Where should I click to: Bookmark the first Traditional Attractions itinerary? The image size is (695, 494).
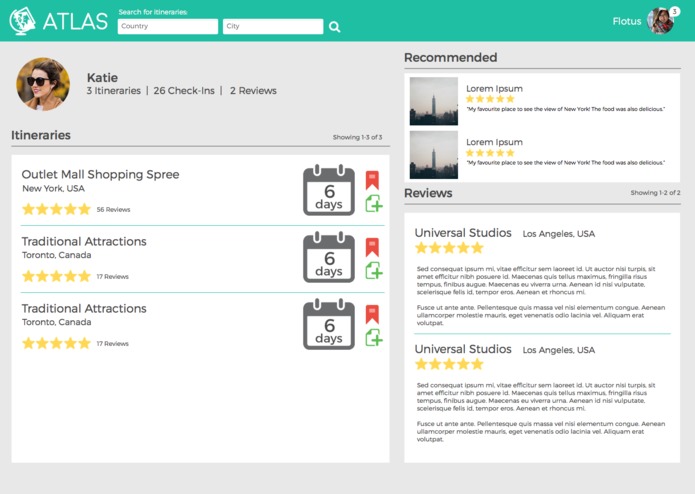(372, 247)
